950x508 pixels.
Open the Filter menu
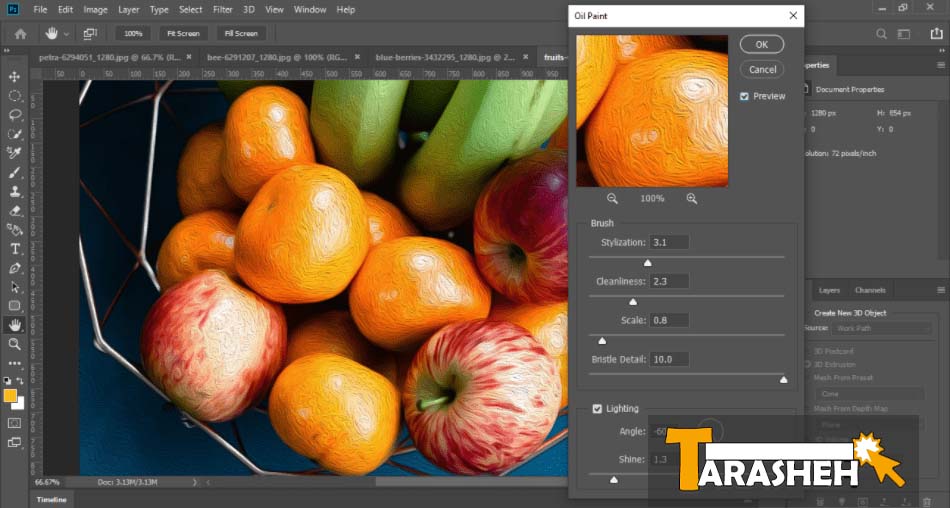(223, 10)
